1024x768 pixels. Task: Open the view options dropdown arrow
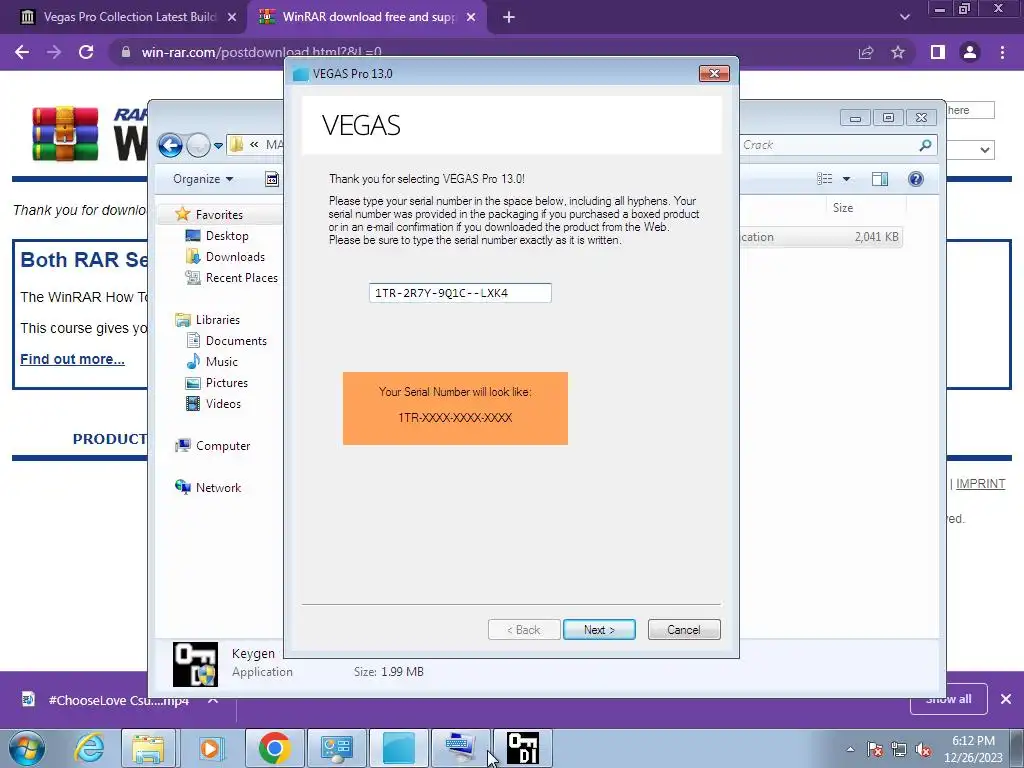[846, 179]
